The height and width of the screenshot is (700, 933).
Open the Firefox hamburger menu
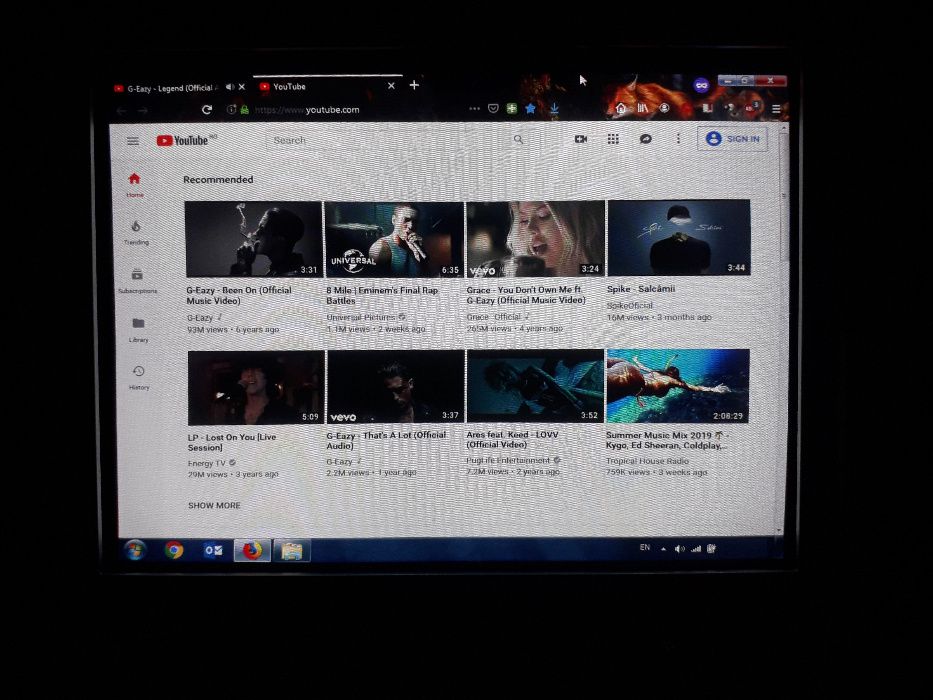tap(776, 109)
